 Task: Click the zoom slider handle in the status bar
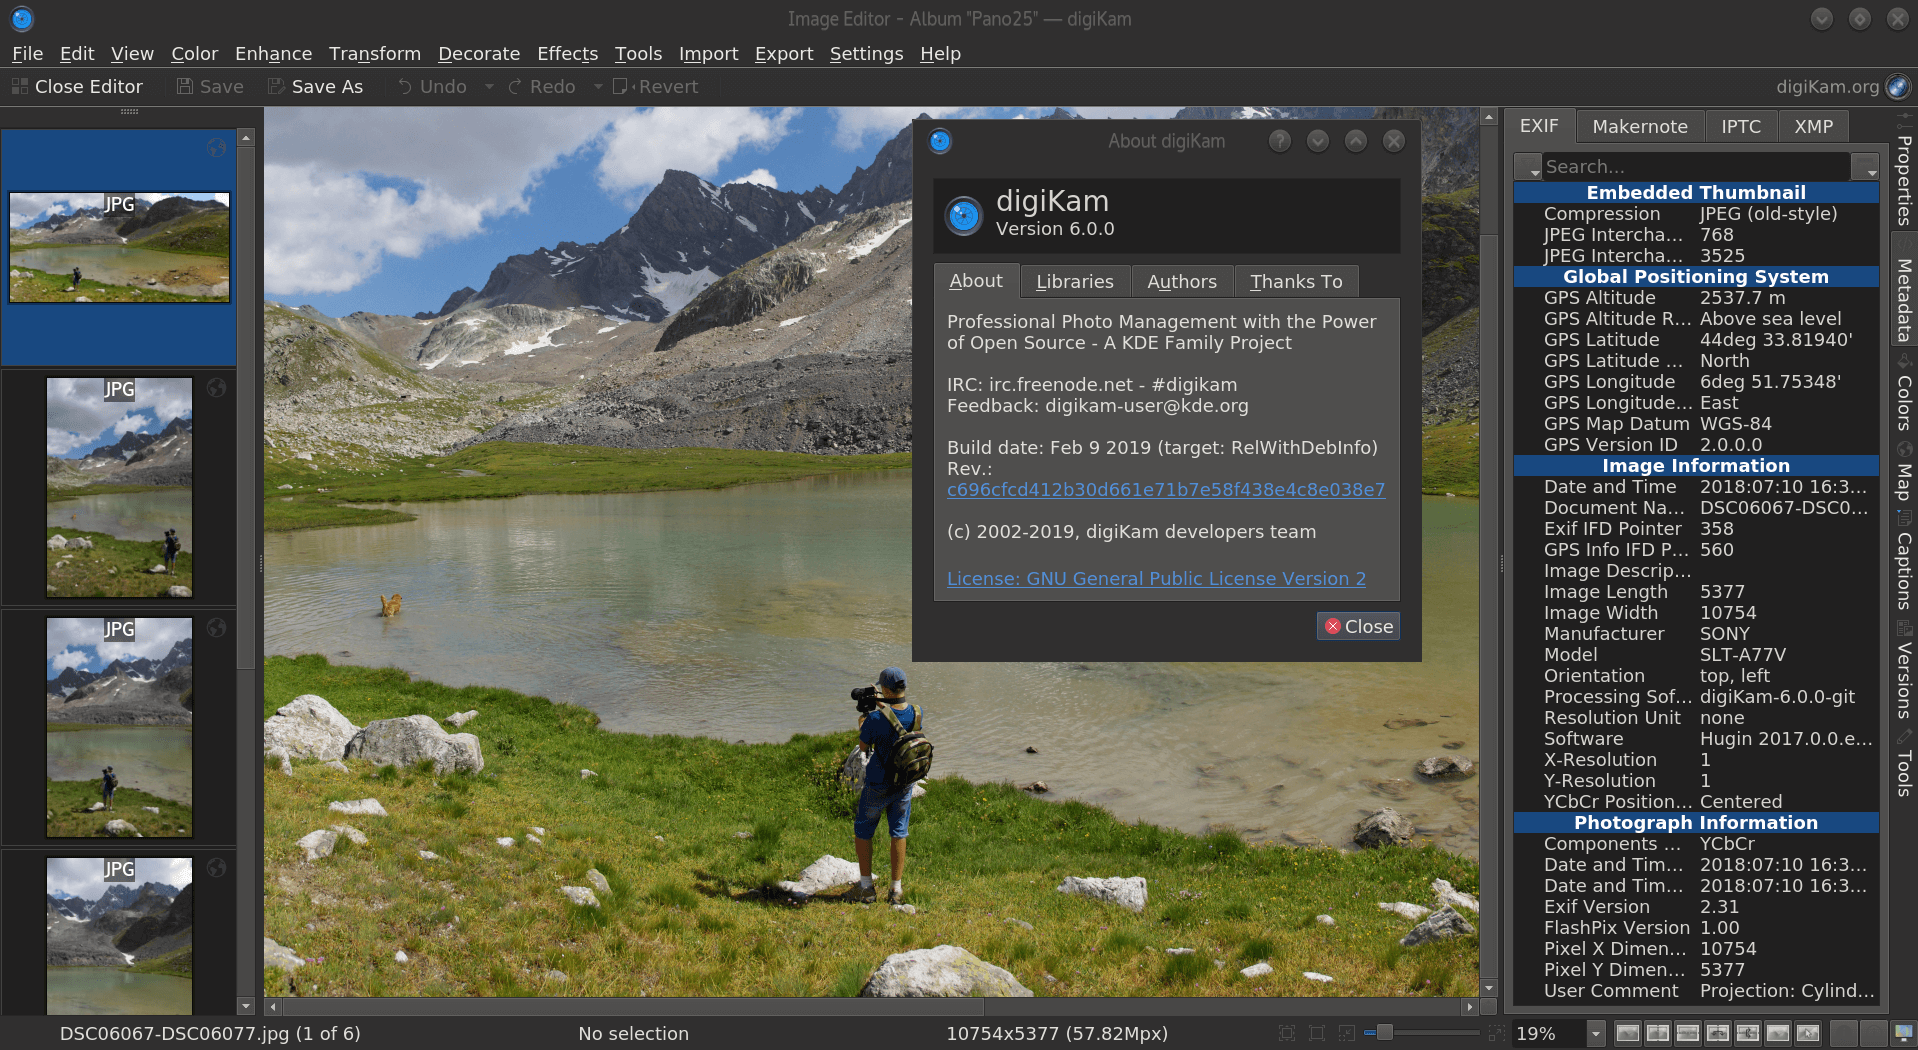click(1385, 1033)
